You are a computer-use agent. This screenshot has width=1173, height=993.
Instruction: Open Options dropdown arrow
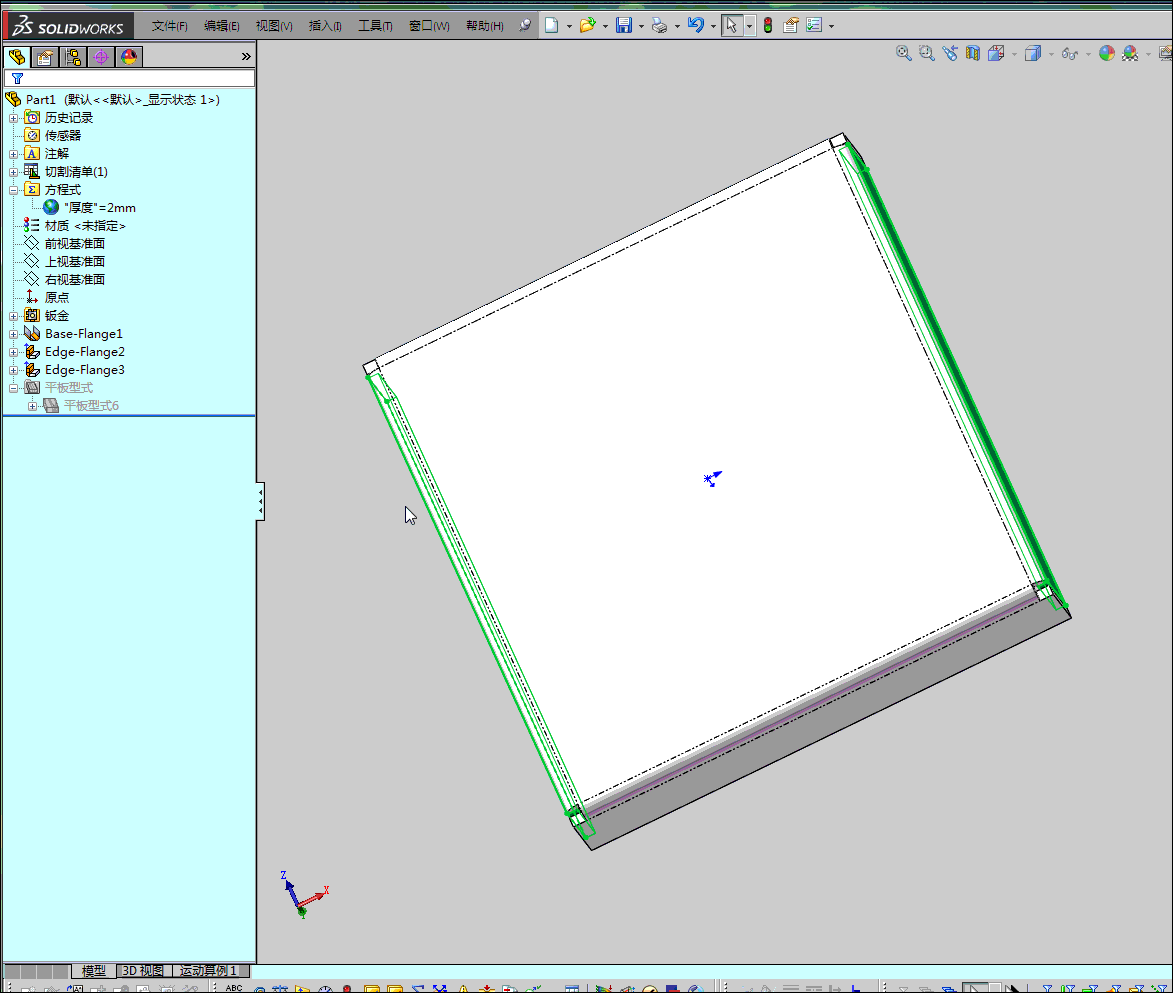tap(831, 26)
